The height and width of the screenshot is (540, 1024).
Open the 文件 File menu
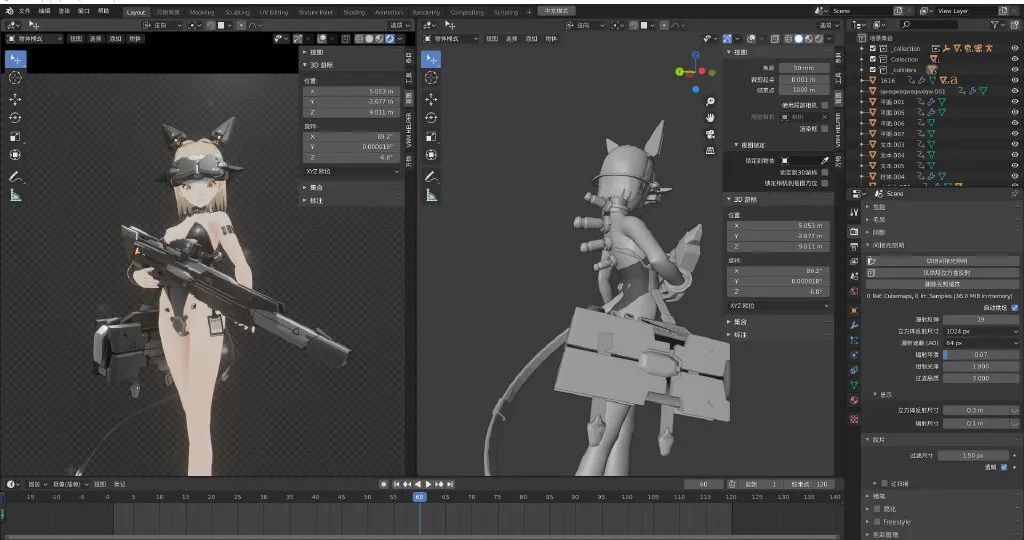click(x=25, y=11)
